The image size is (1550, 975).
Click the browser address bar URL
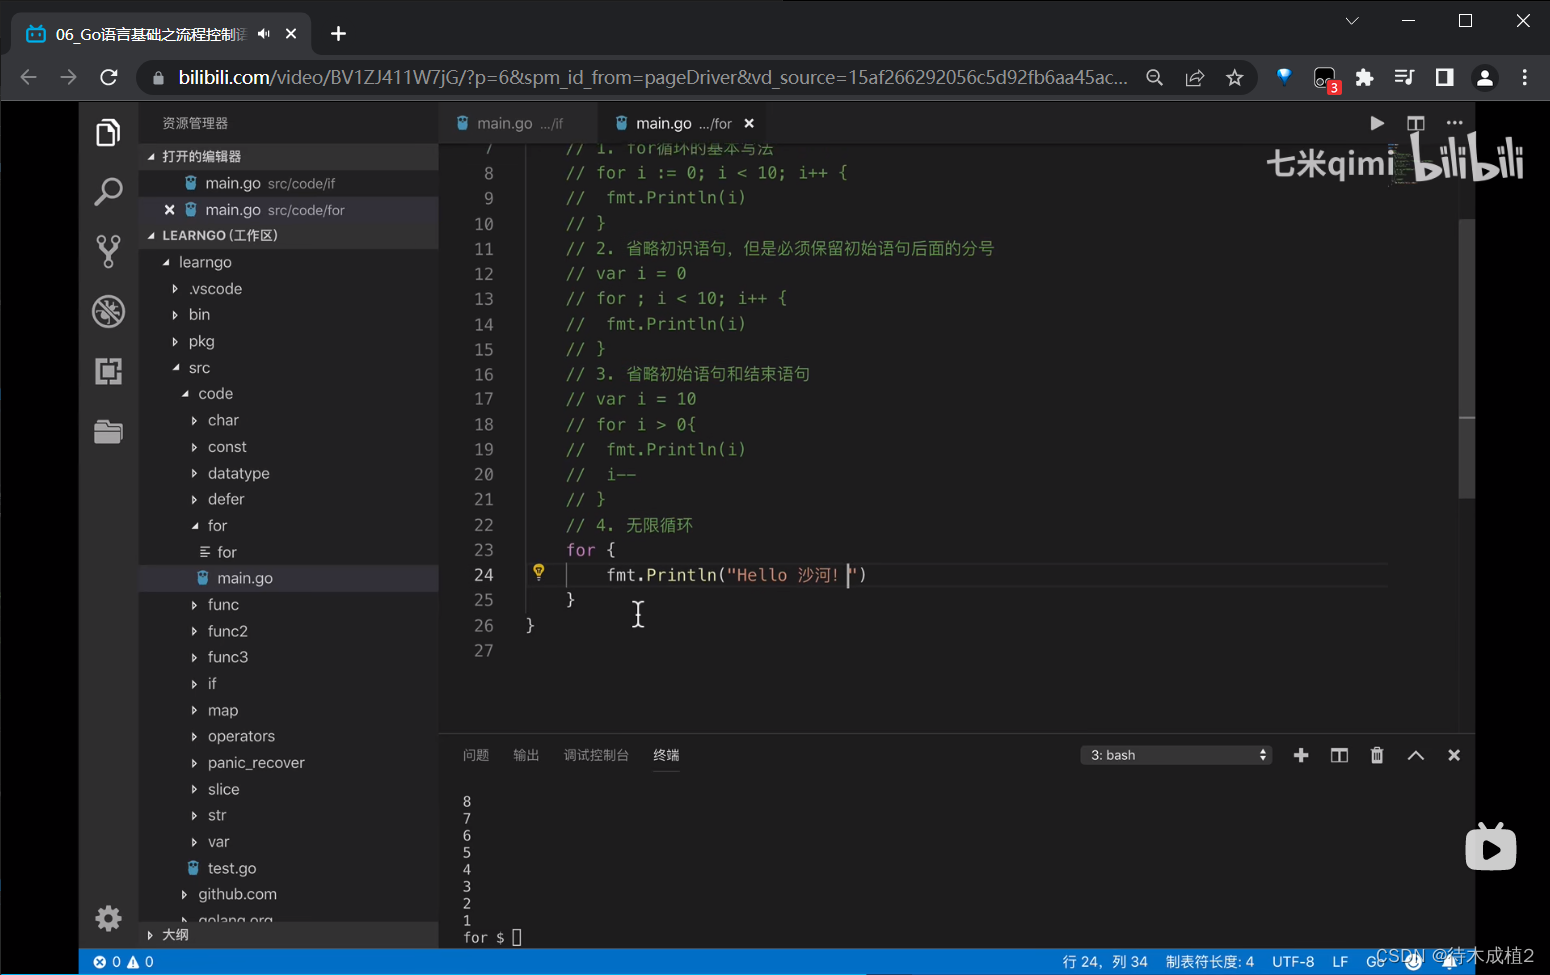(652, 77)
